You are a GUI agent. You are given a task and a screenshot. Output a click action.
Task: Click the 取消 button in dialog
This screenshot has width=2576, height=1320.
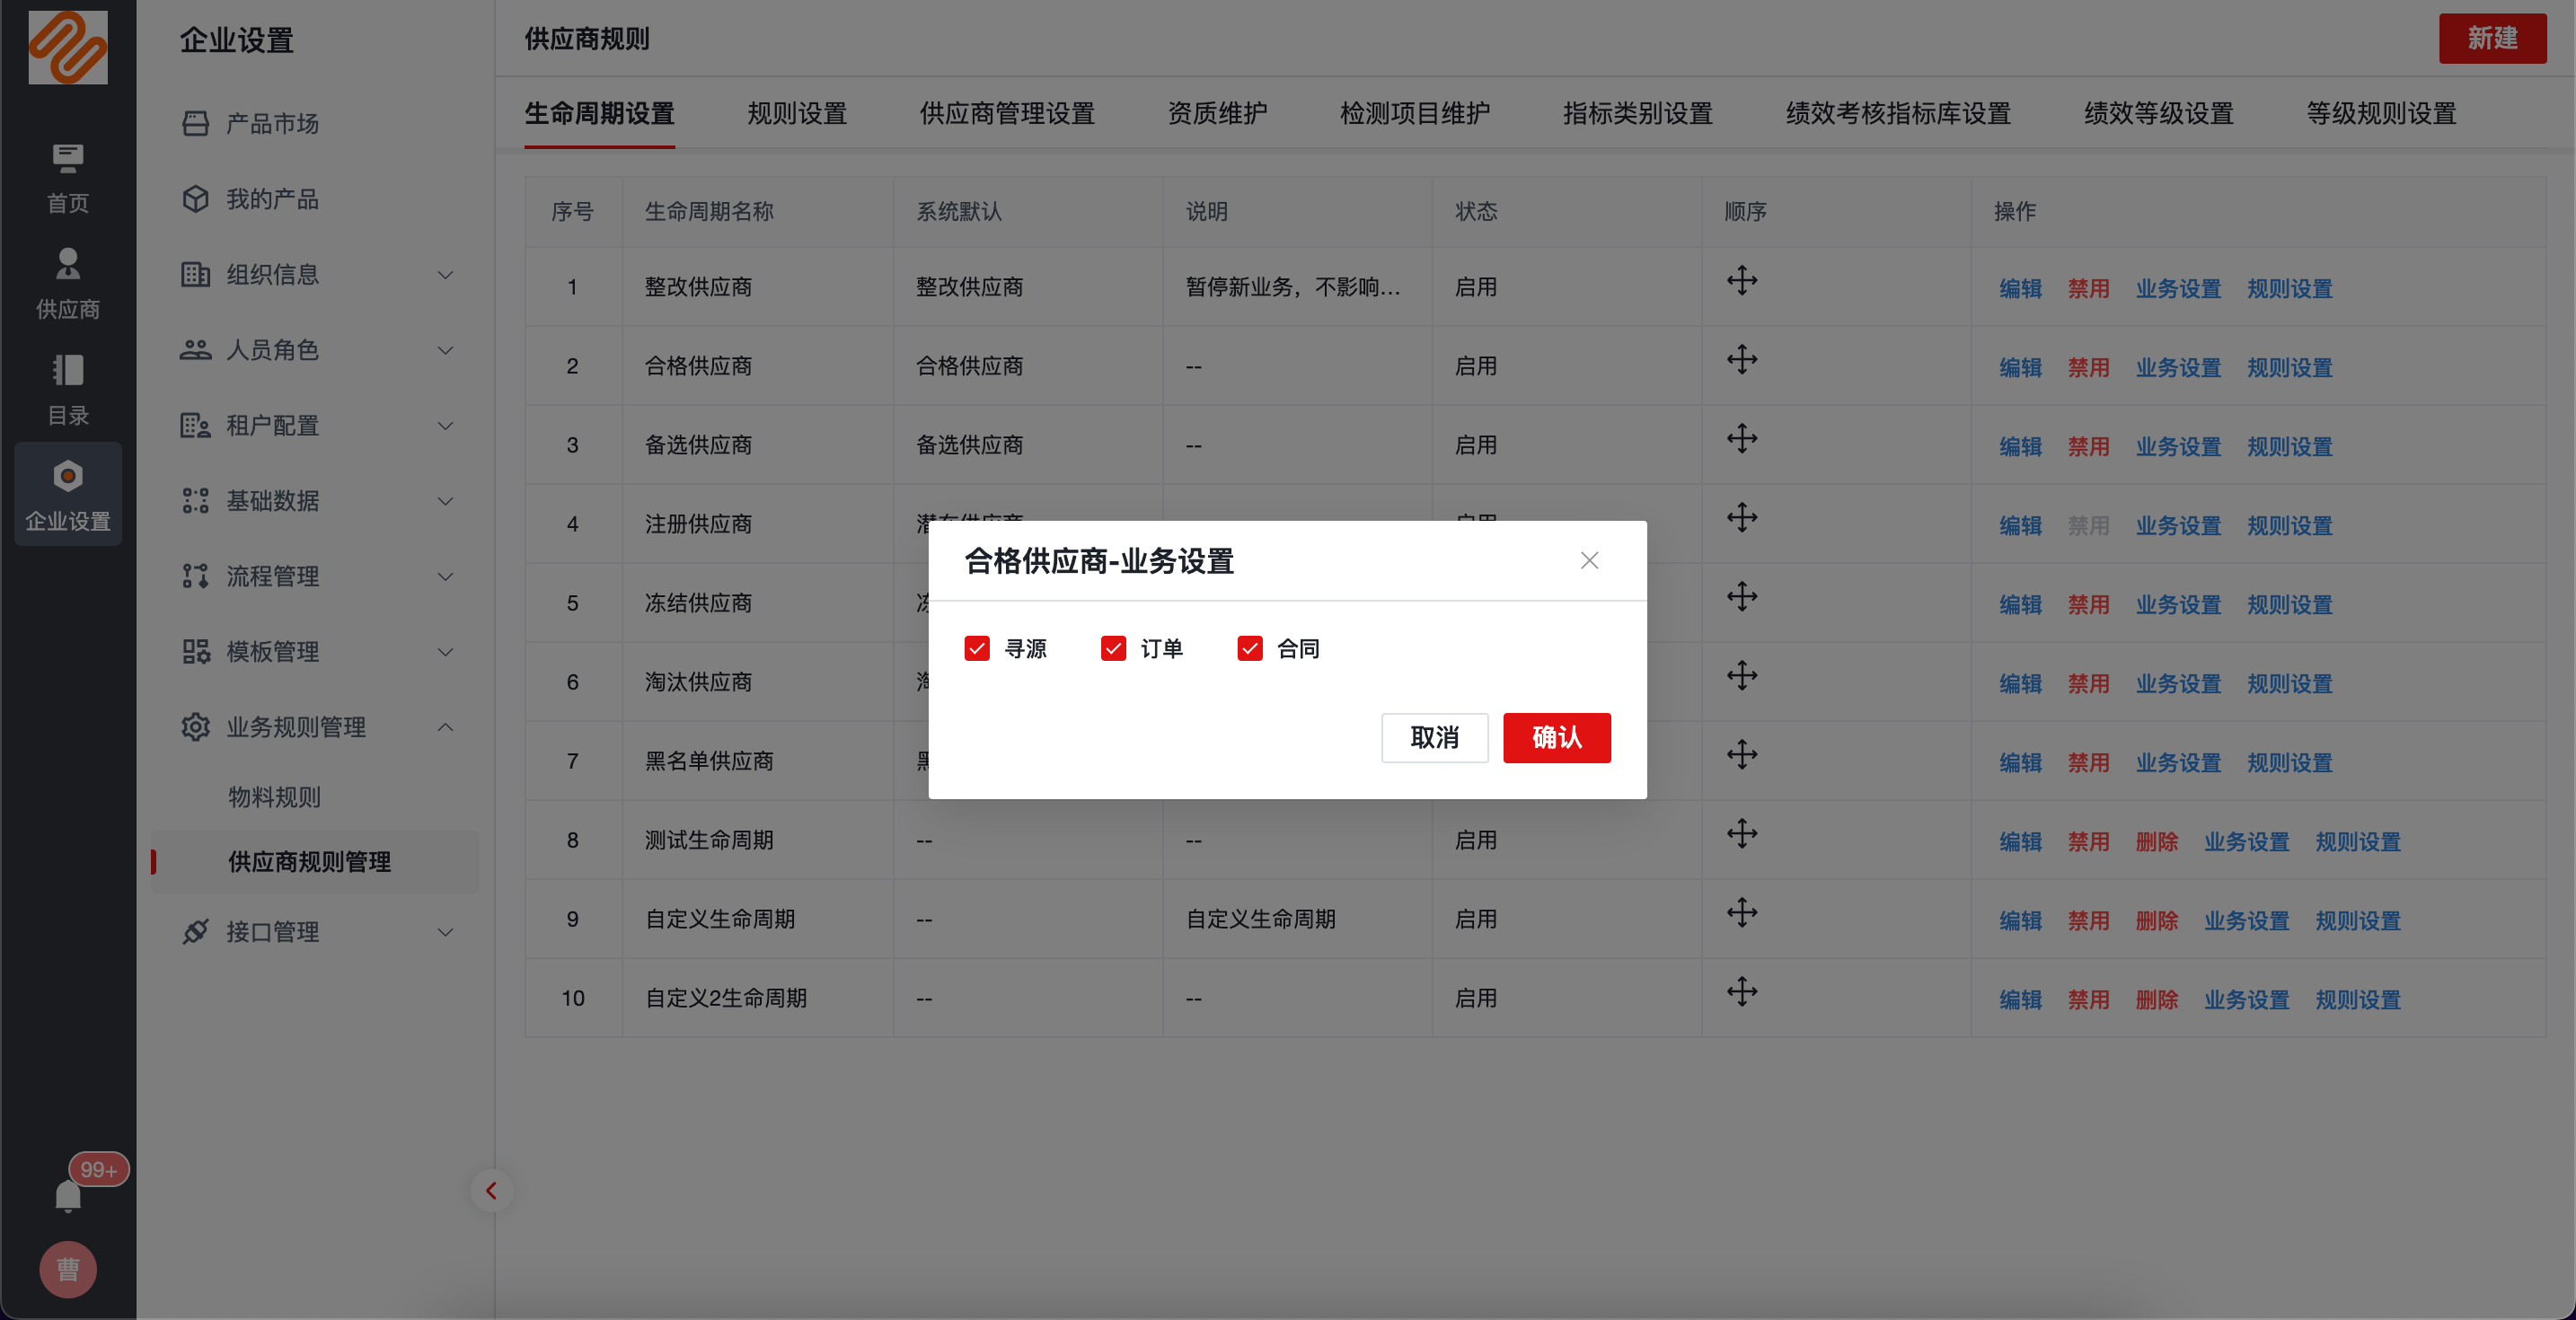(1434, 738)
